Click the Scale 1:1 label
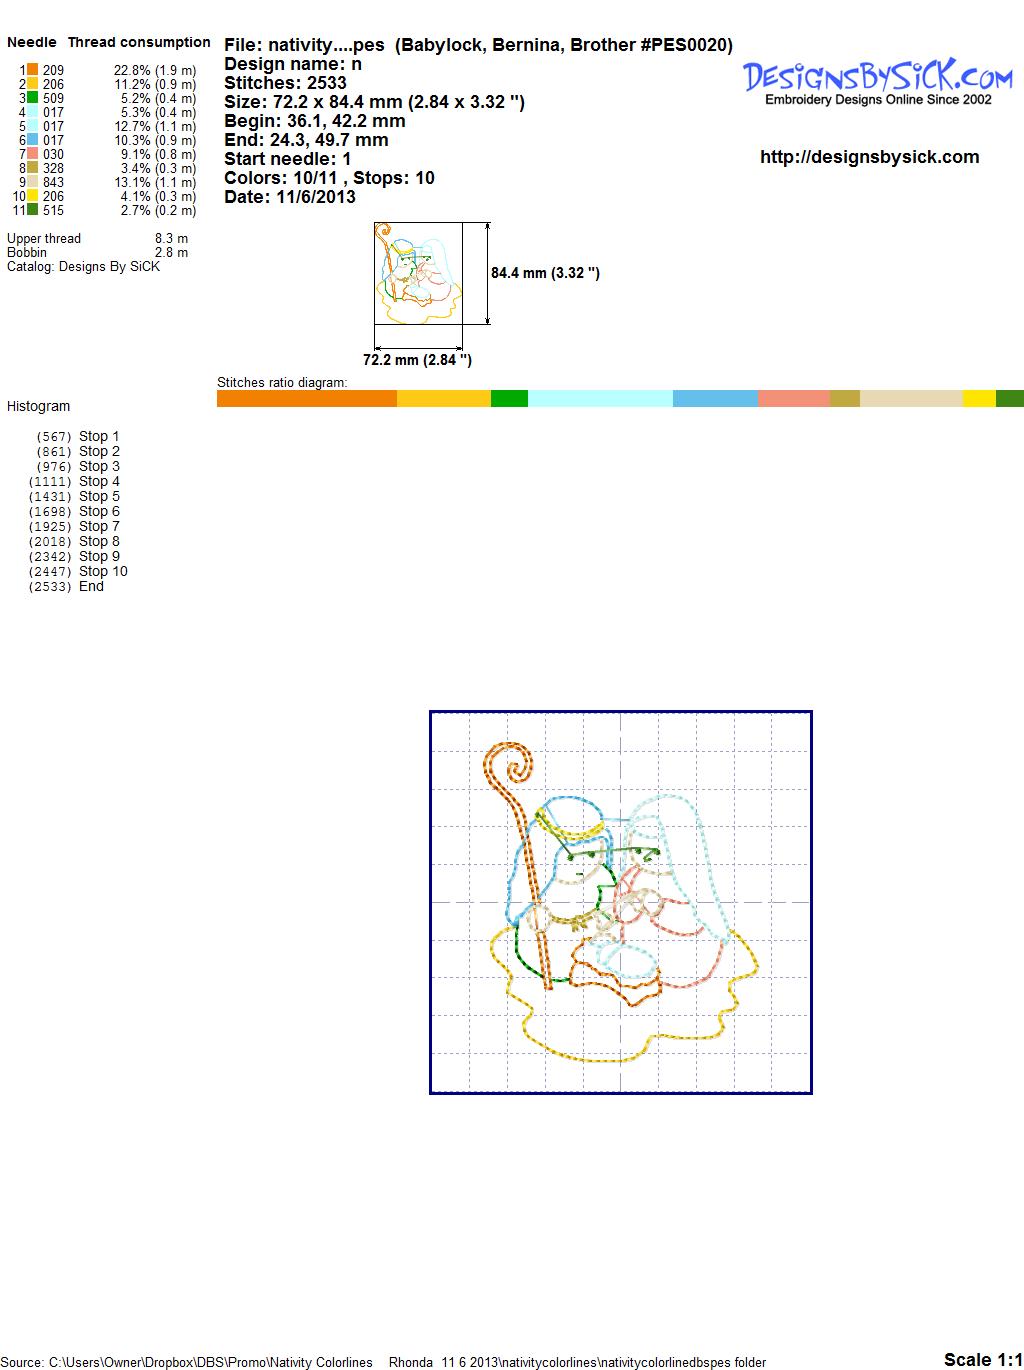The width and height of the screenshot is (1024, 1370). [982, 1359]
